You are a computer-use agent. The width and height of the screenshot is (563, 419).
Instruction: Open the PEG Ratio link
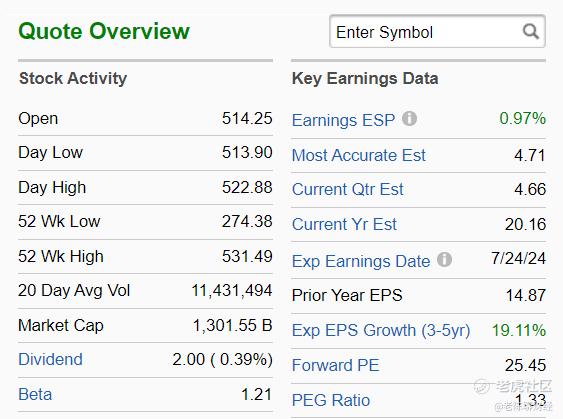pos(331,400)
